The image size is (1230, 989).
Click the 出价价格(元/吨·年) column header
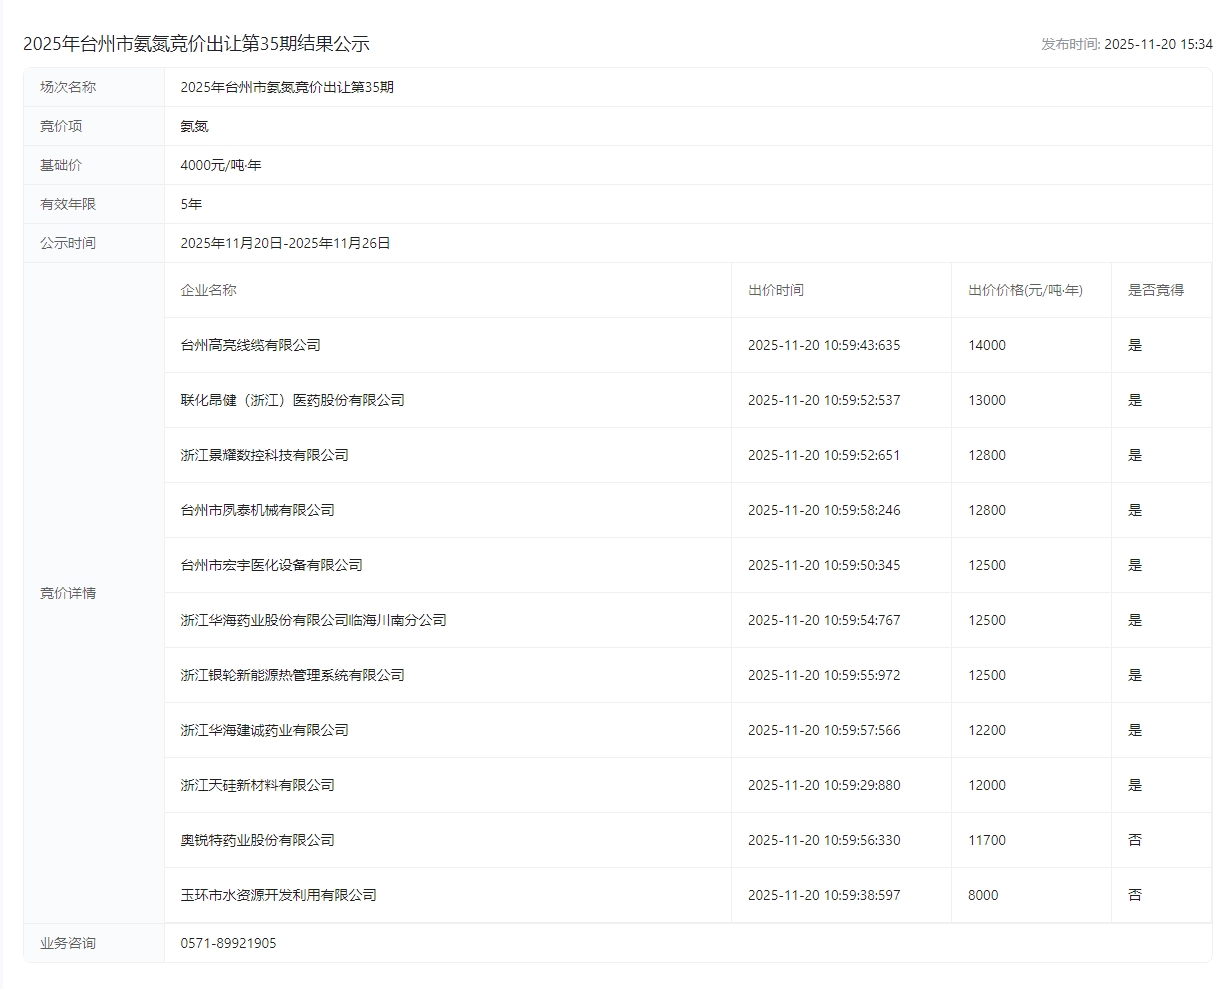(1025, 290)
